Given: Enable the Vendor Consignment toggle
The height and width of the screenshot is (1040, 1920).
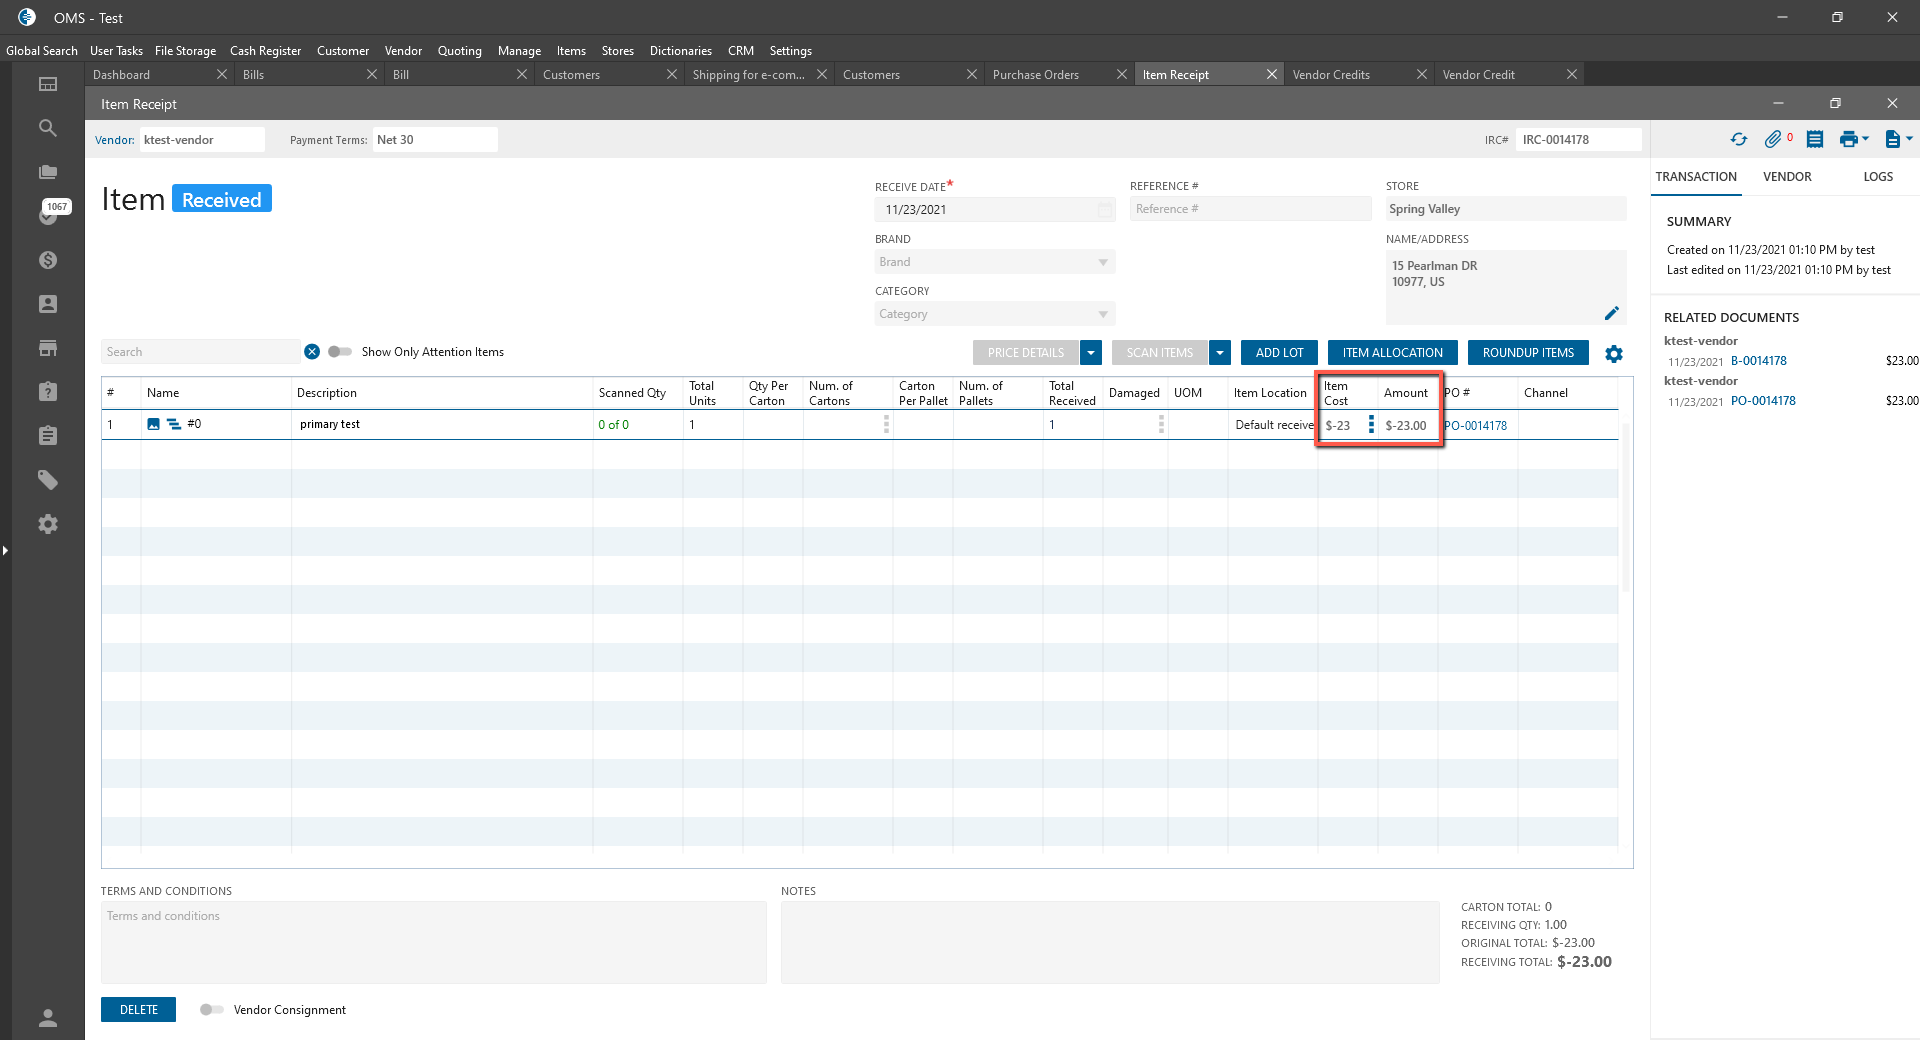Looking at the screenshot, I should 211,1010.
